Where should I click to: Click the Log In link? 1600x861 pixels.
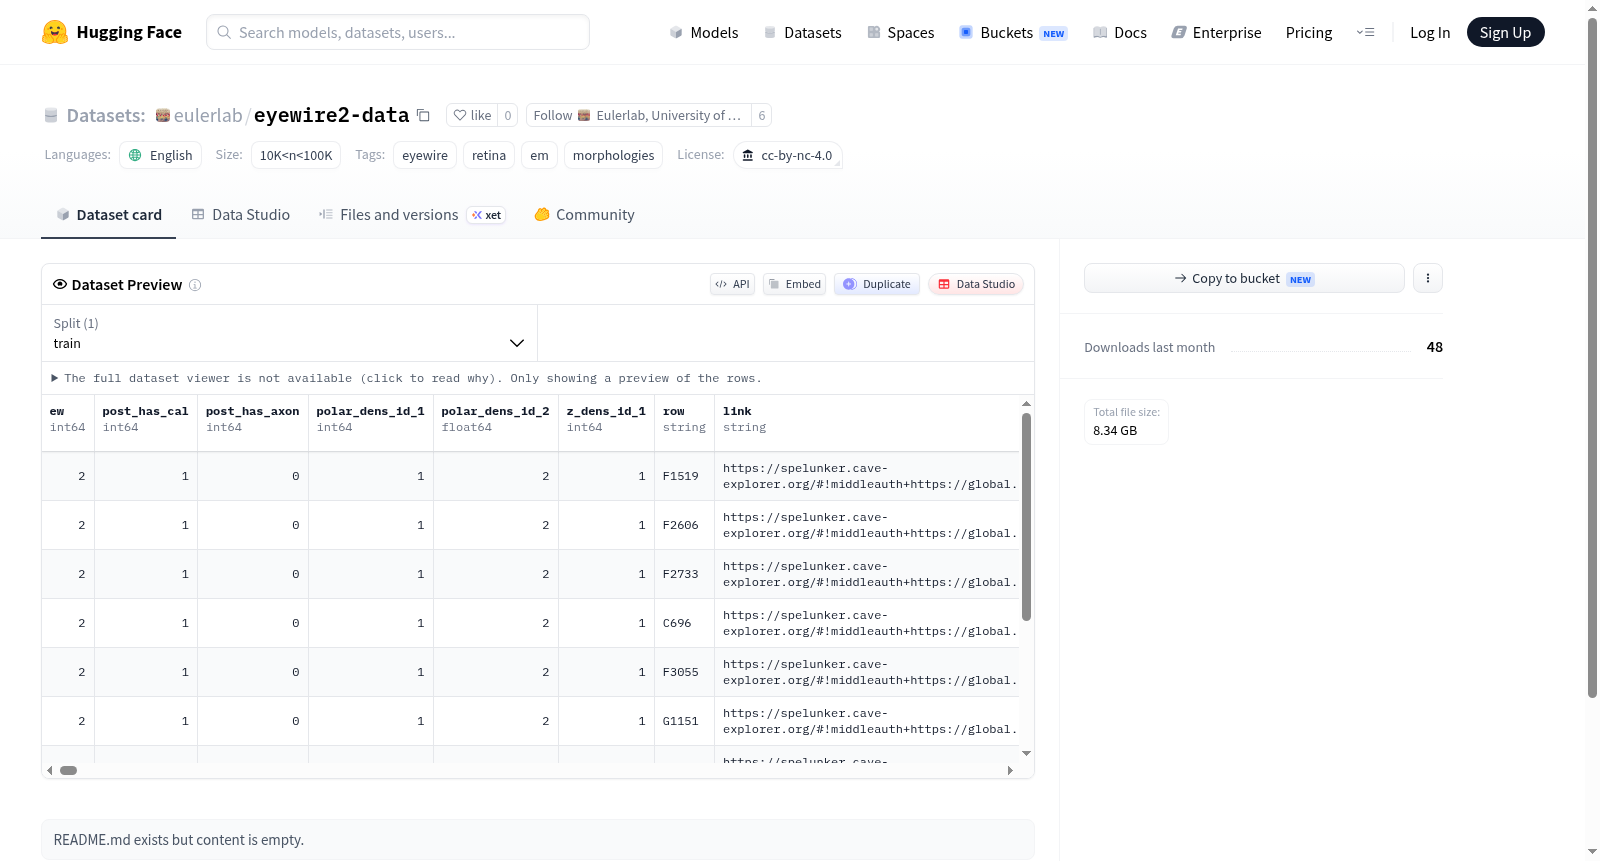tap(1430, 32)
